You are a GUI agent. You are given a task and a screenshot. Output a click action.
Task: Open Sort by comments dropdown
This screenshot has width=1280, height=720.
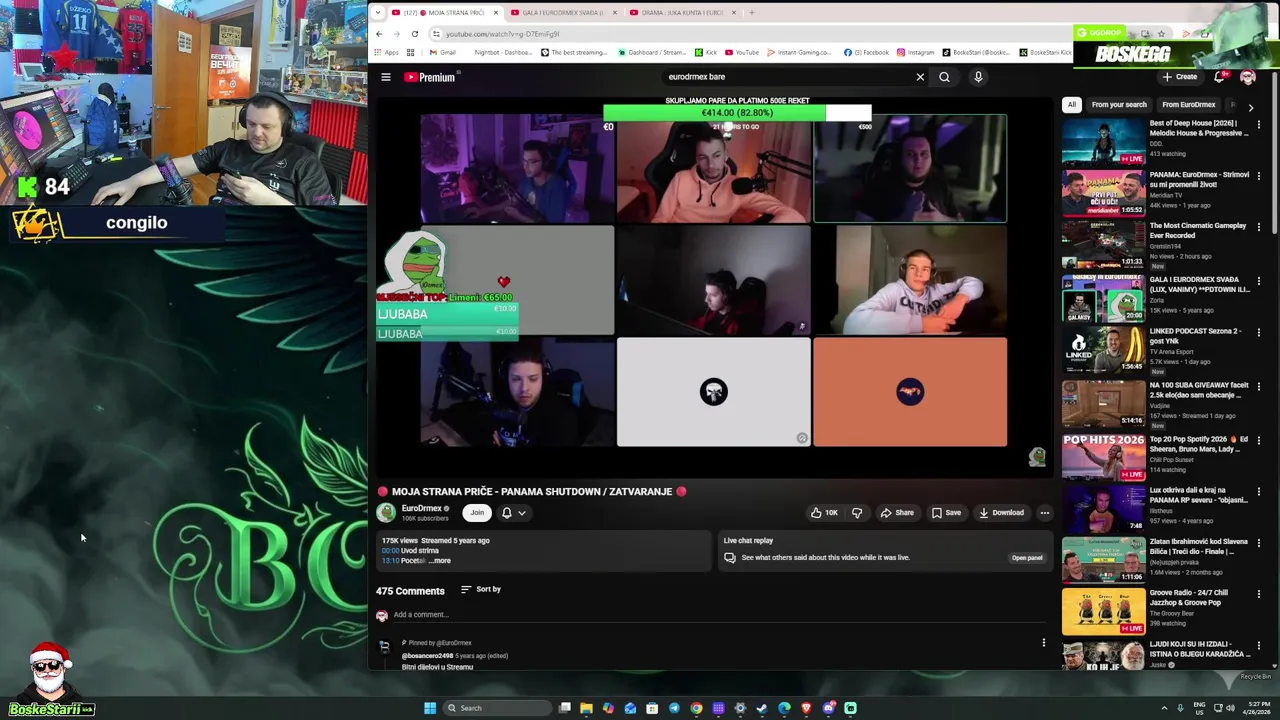(481, 589)
